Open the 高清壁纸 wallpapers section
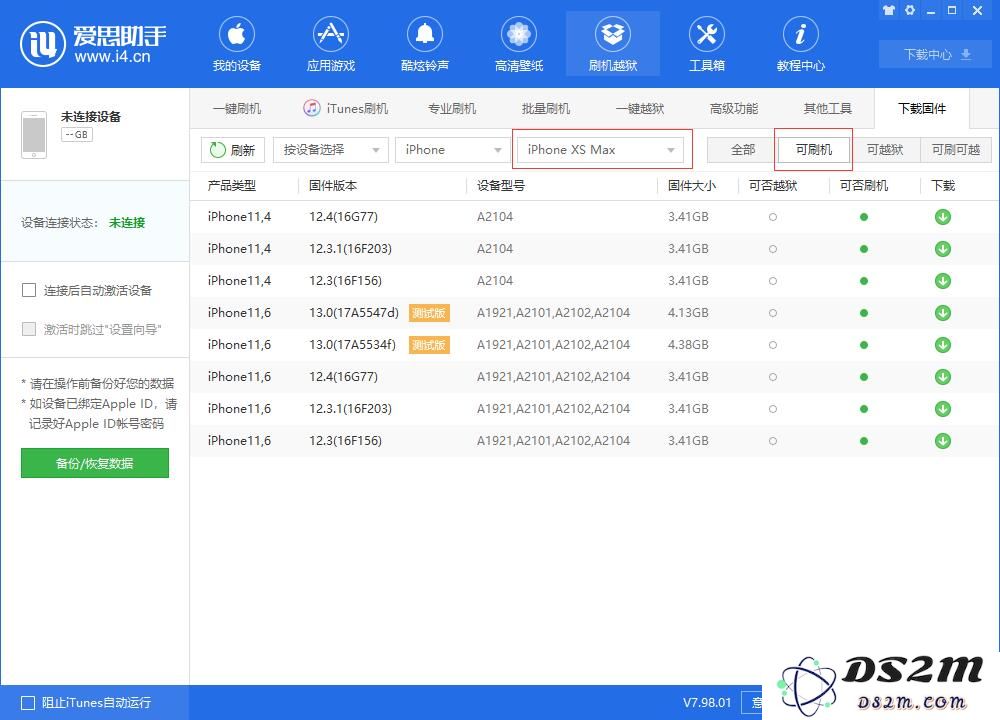 click(x=518, y=44)
